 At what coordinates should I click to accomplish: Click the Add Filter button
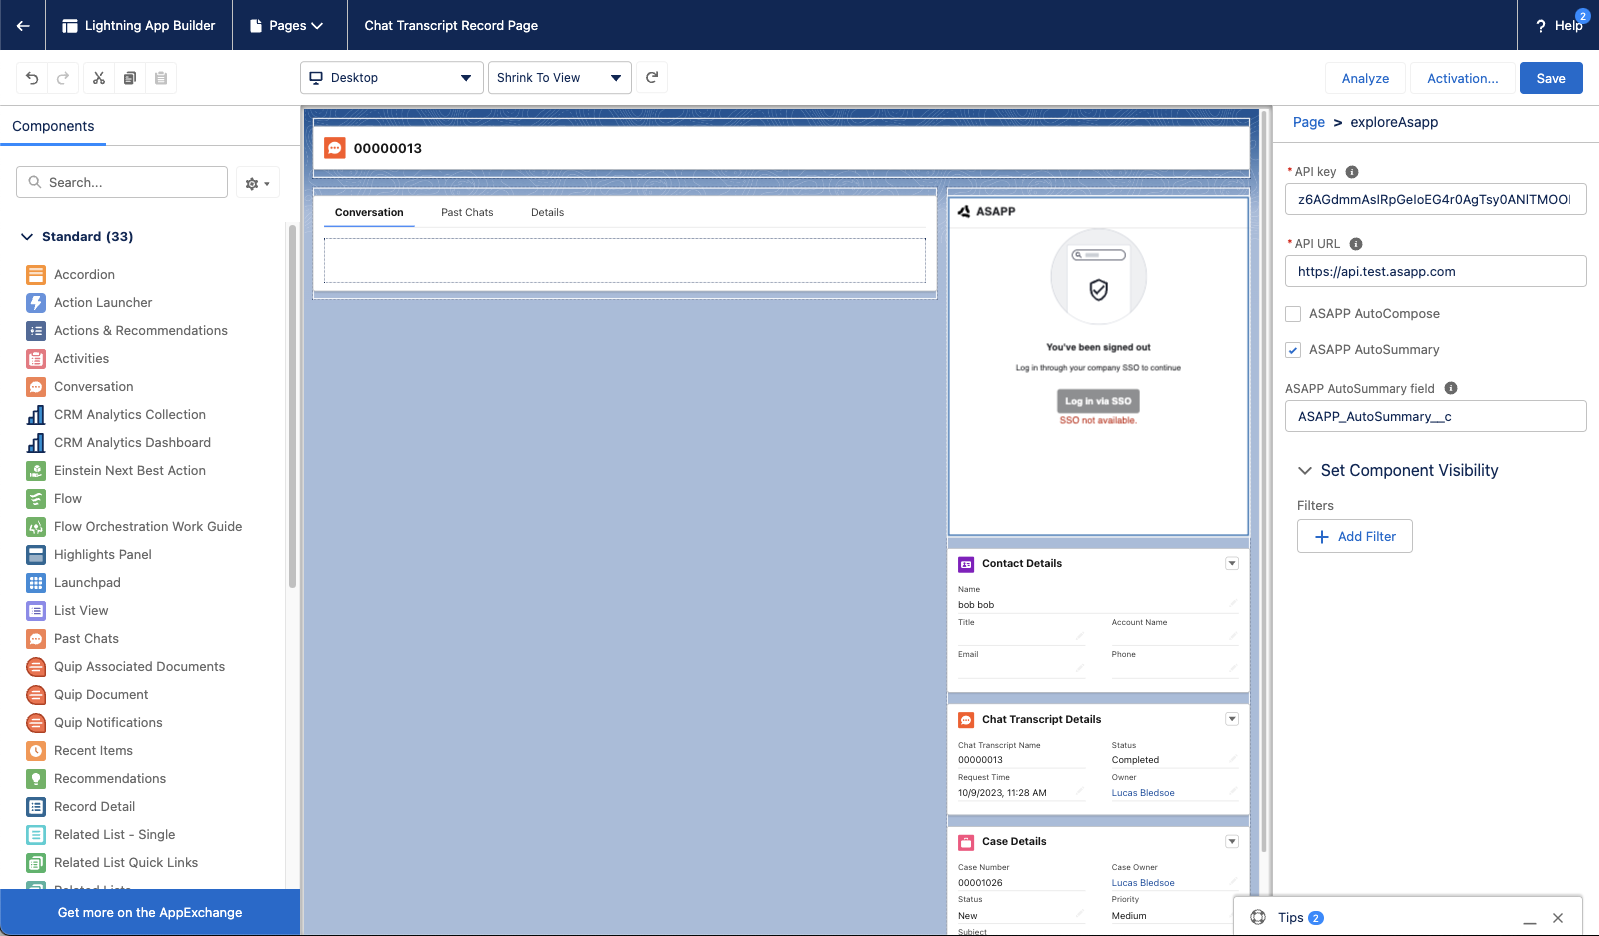click(x=1354, y=536)
